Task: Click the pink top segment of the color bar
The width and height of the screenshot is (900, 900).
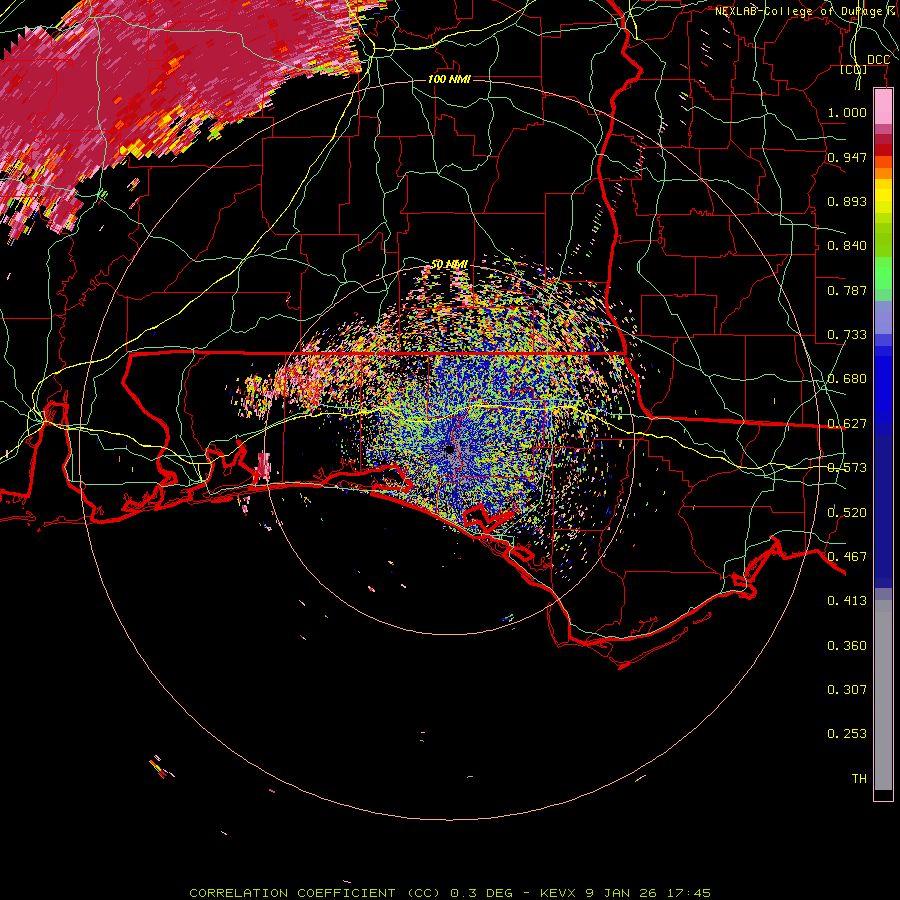Action: point(883,106)
